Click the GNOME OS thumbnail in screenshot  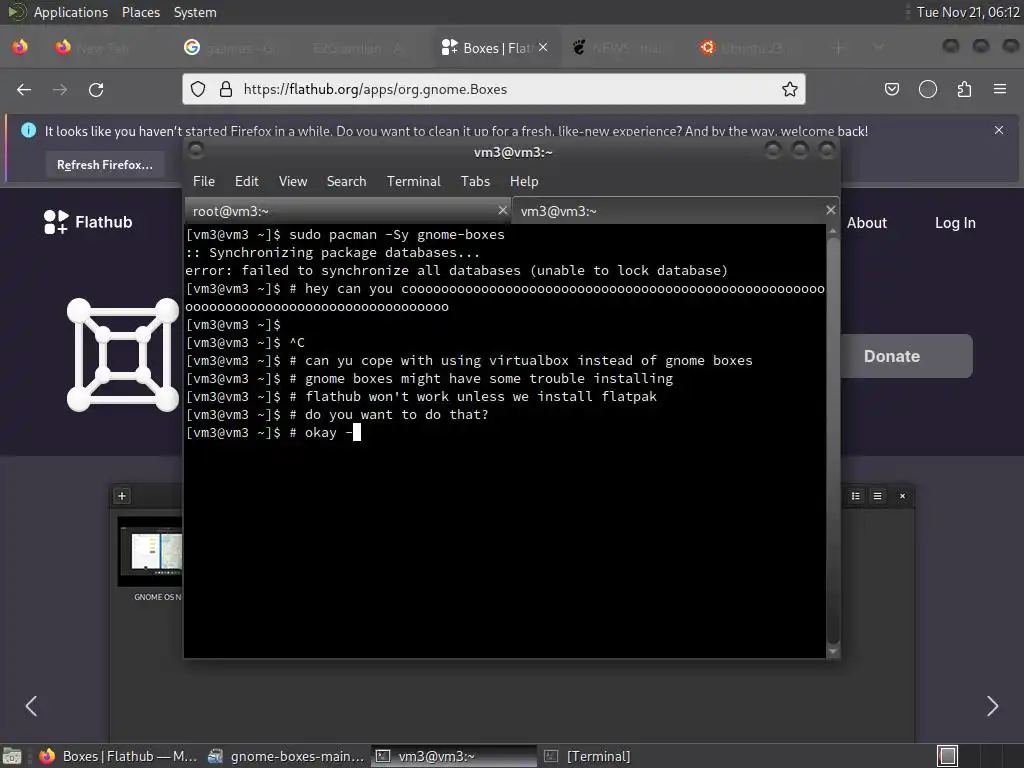[x=150, y=552]
